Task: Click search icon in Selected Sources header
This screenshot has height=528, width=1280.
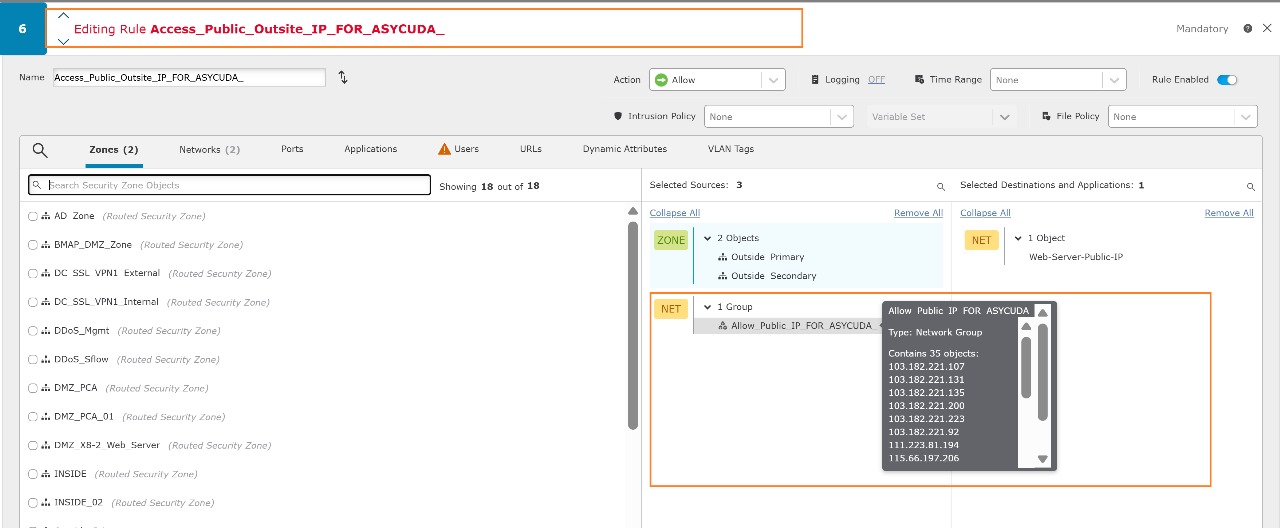Action: tap(940, 187)
